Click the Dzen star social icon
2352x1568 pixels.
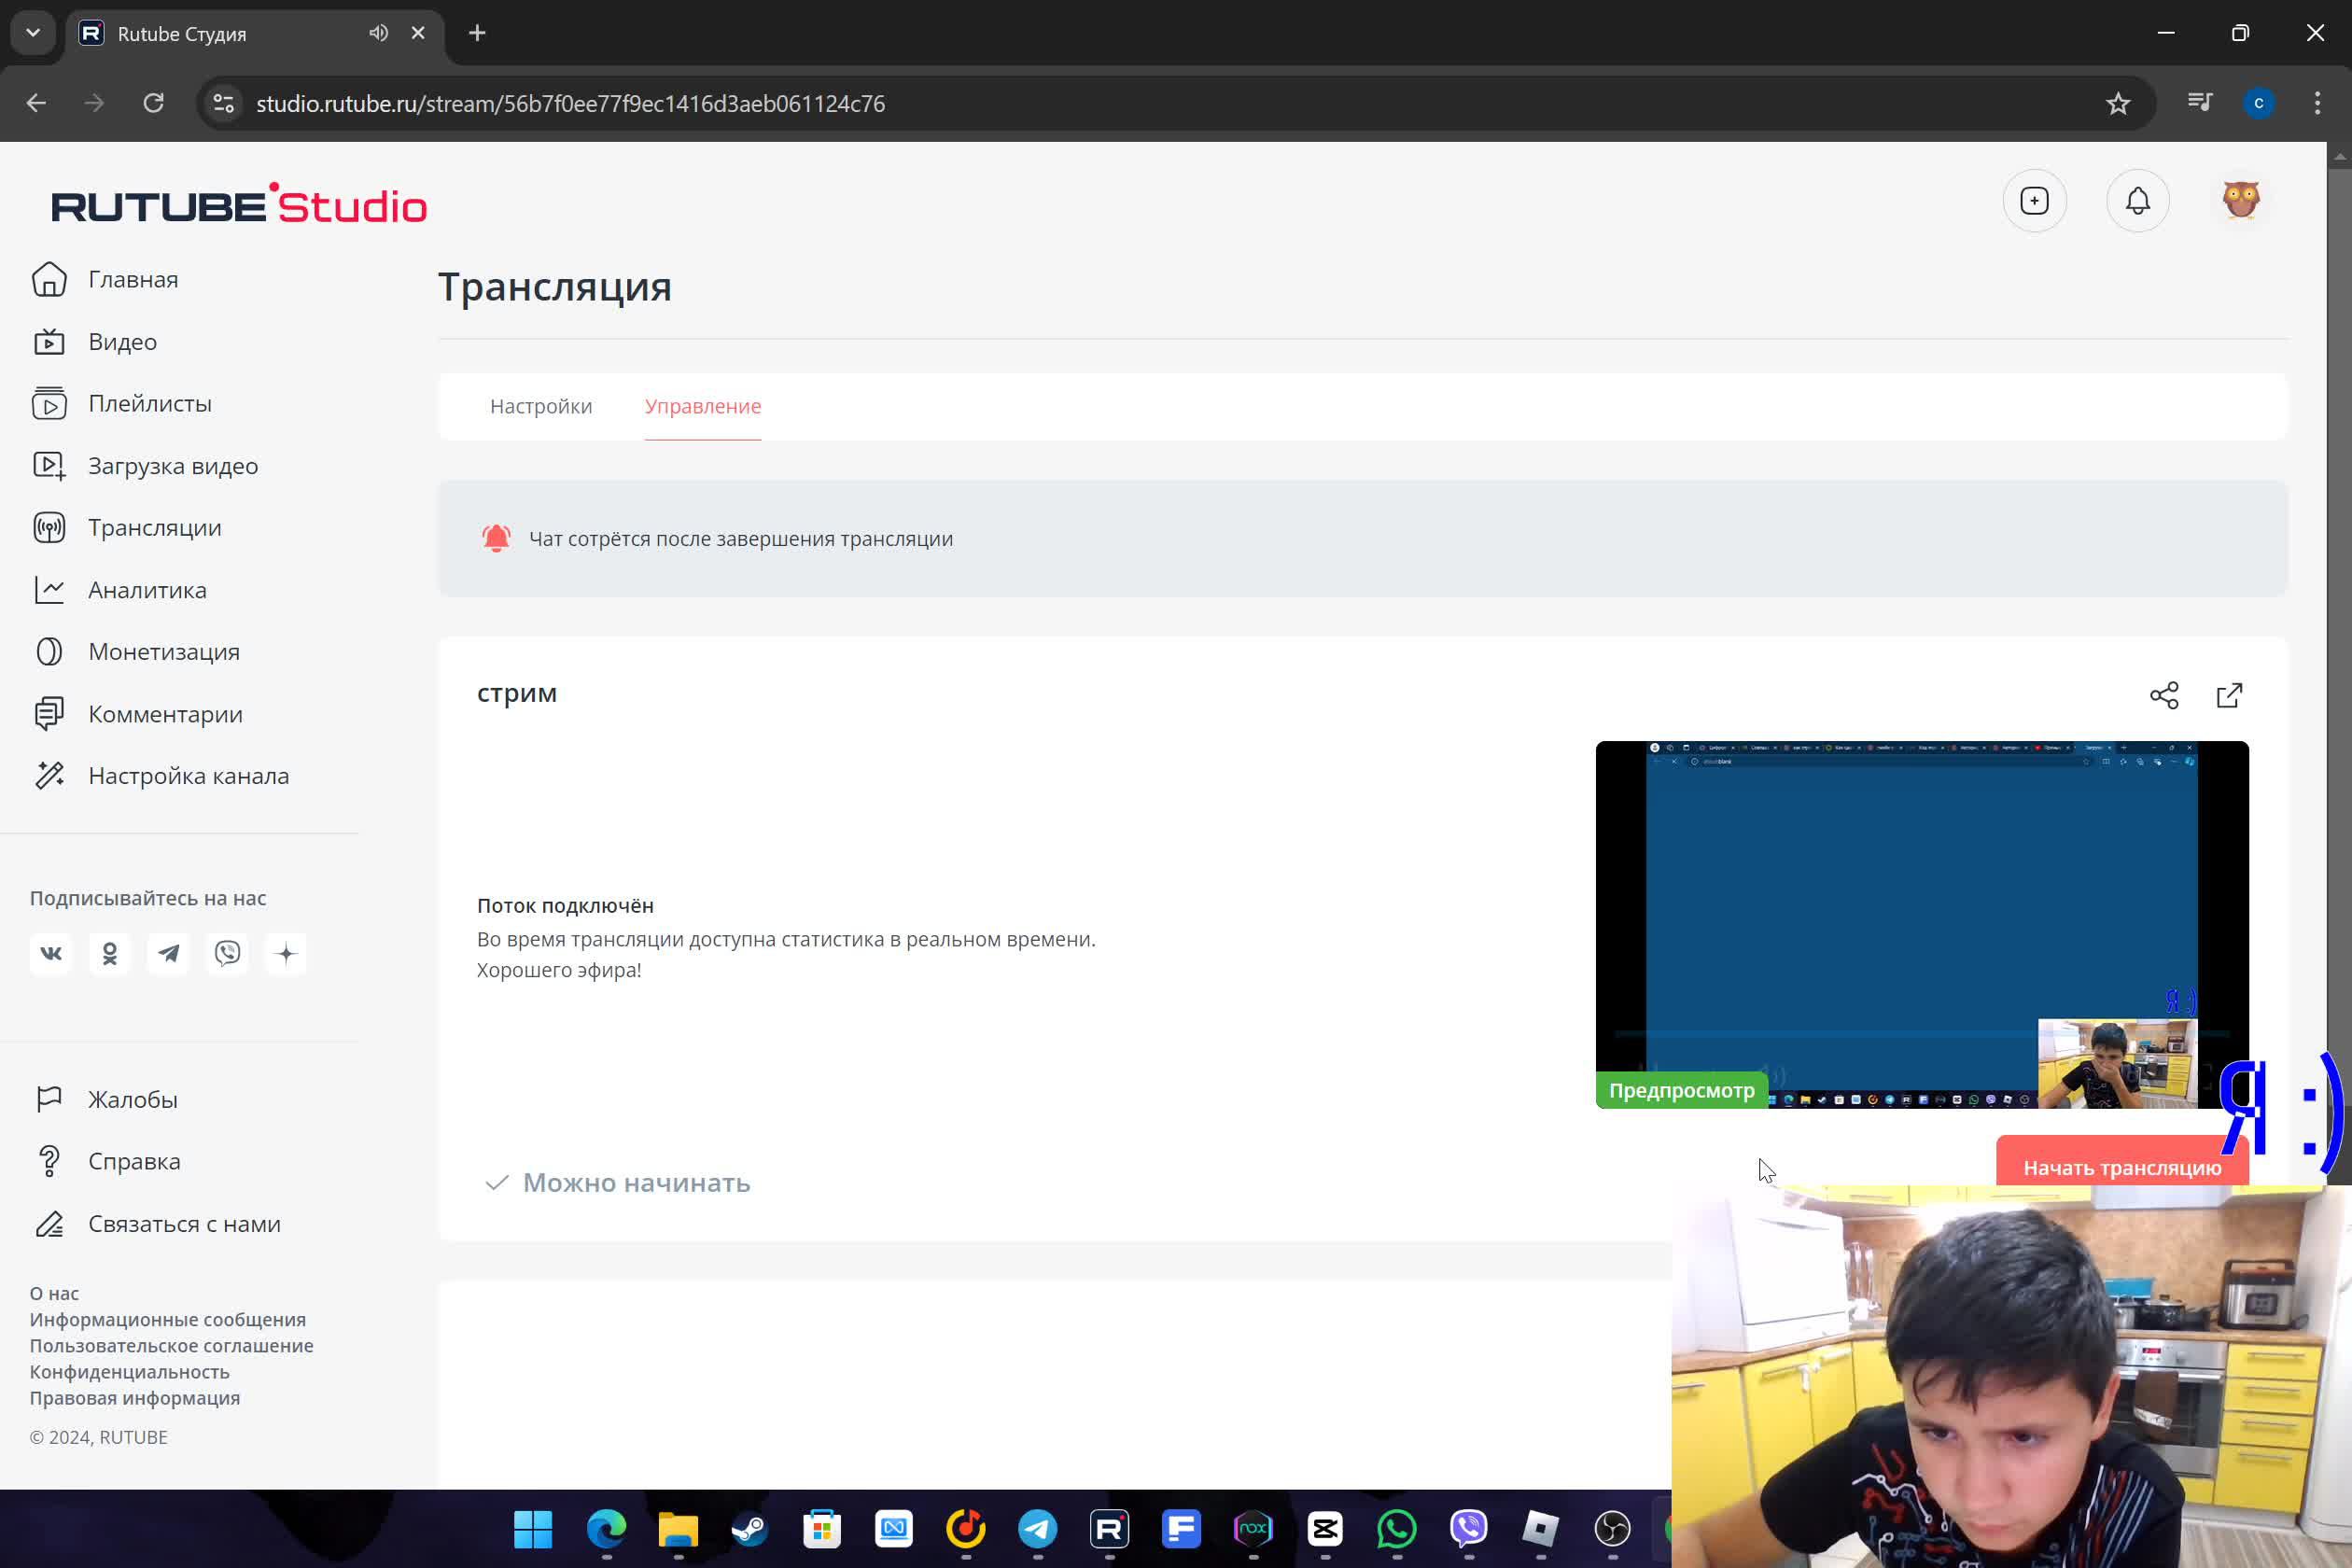(286, 954)
